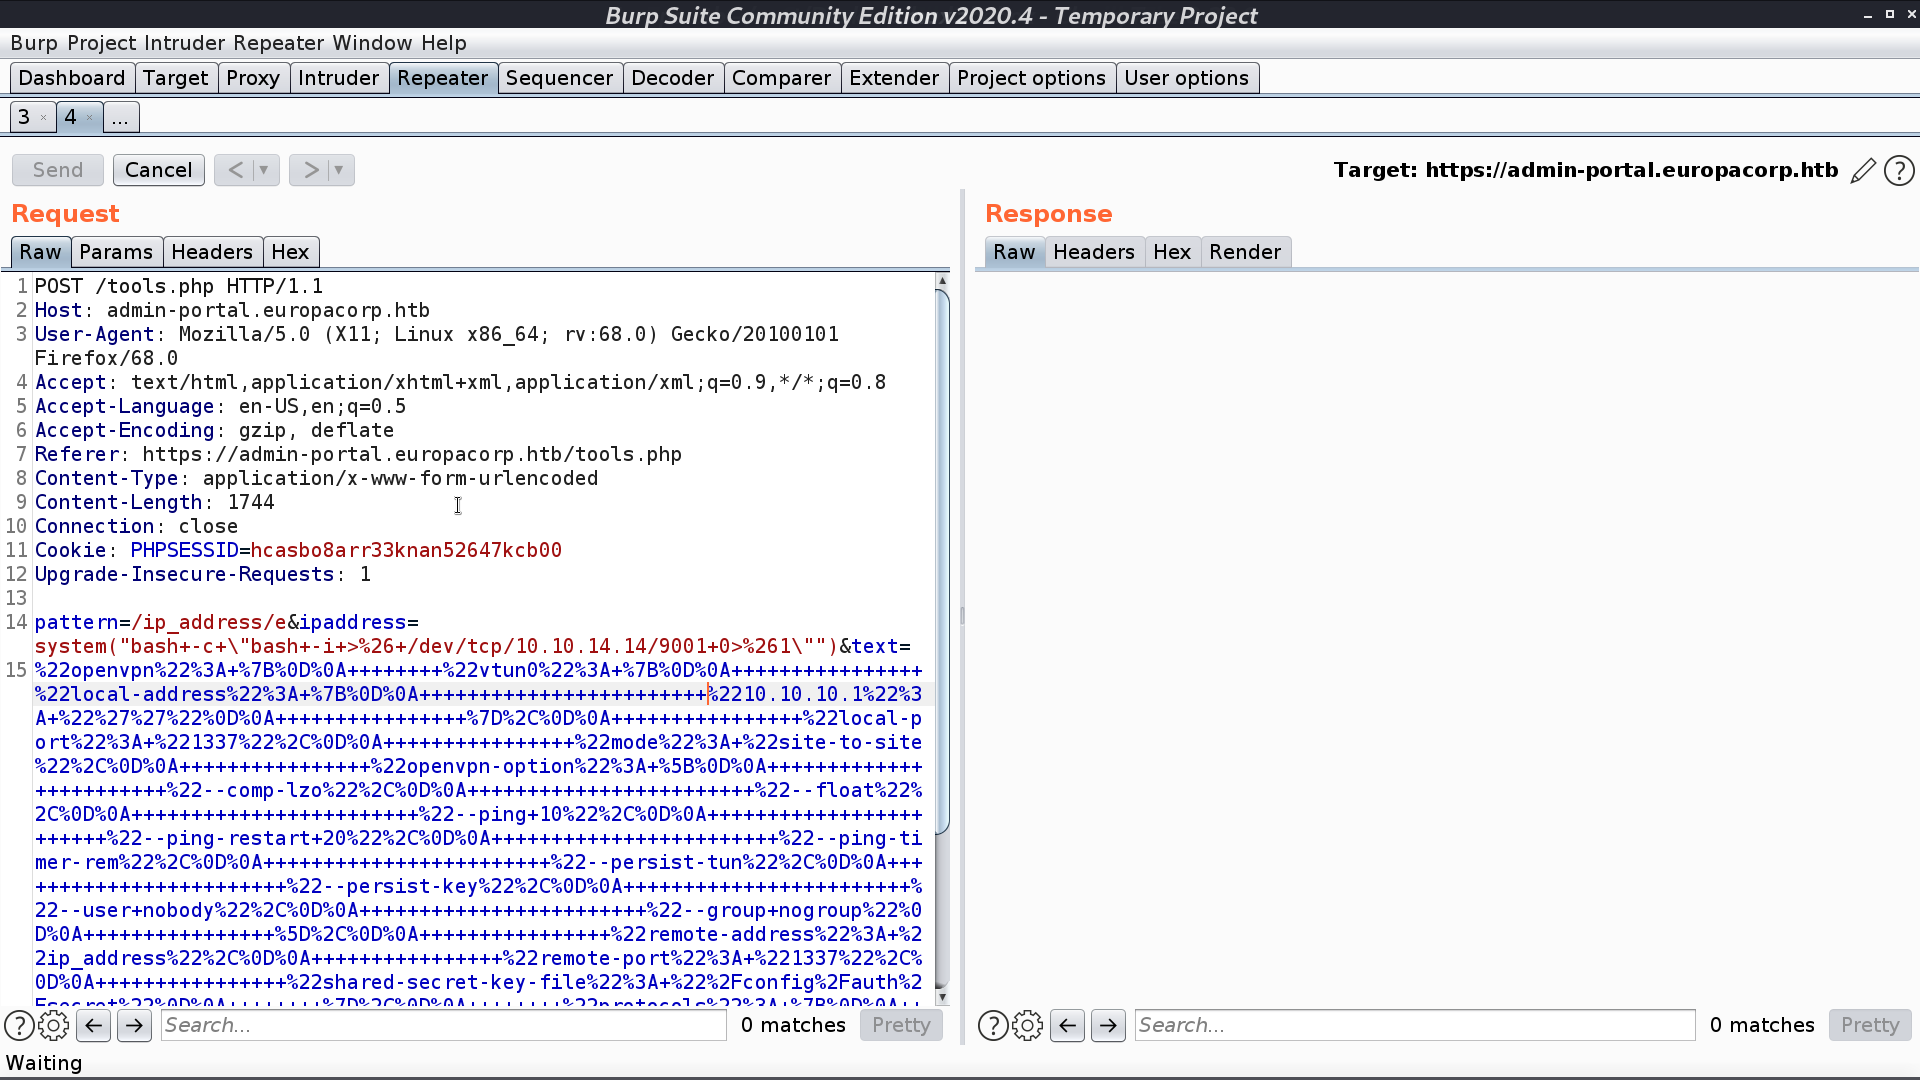Open the Burp menu
1920x1080 pixels.
coord(34,43)
